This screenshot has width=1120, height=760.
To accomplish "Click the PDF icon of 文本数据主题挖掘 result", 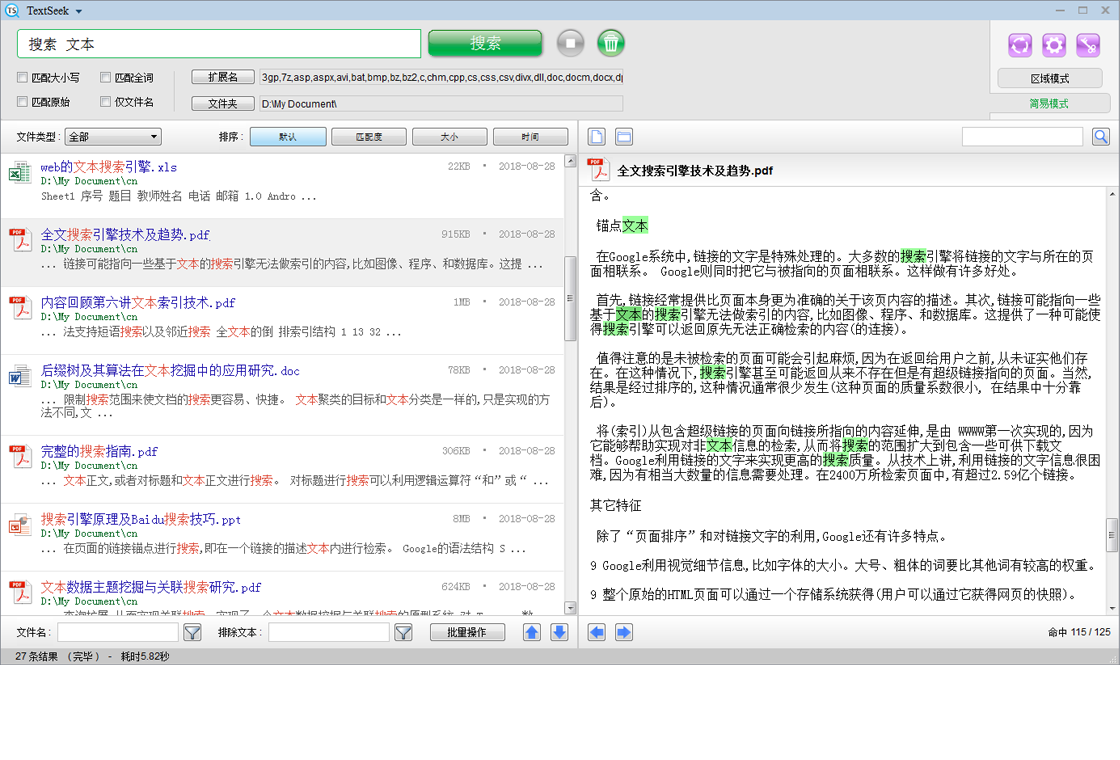I will (20, 593).
